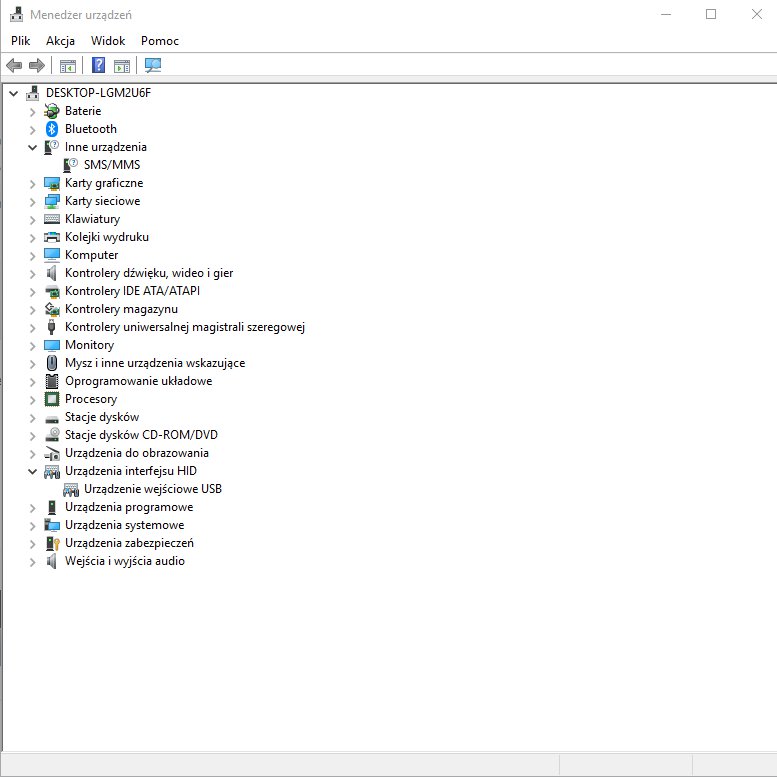Click the Urządzenia do obrazowania scanner icon
Screen dimensions: 777x777
pos(52,453)
